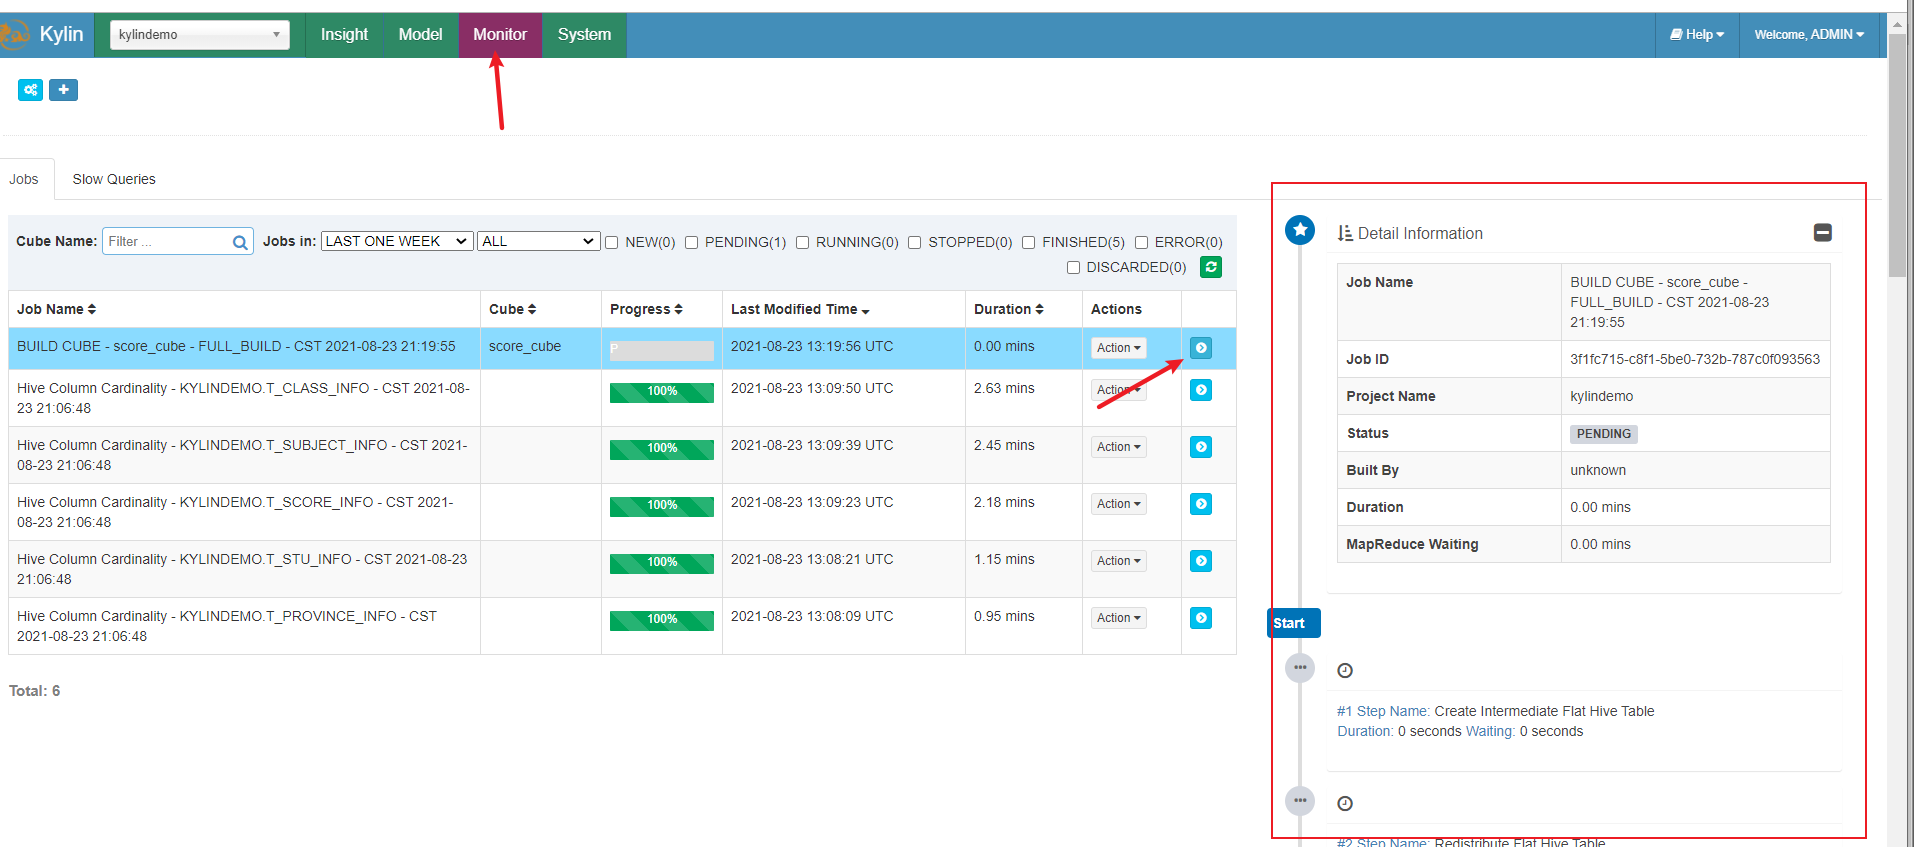This screenshot has height=847, width=1914.
Task: Toggle the STOPPED(0) checkbox
Action: pos(914,242)
